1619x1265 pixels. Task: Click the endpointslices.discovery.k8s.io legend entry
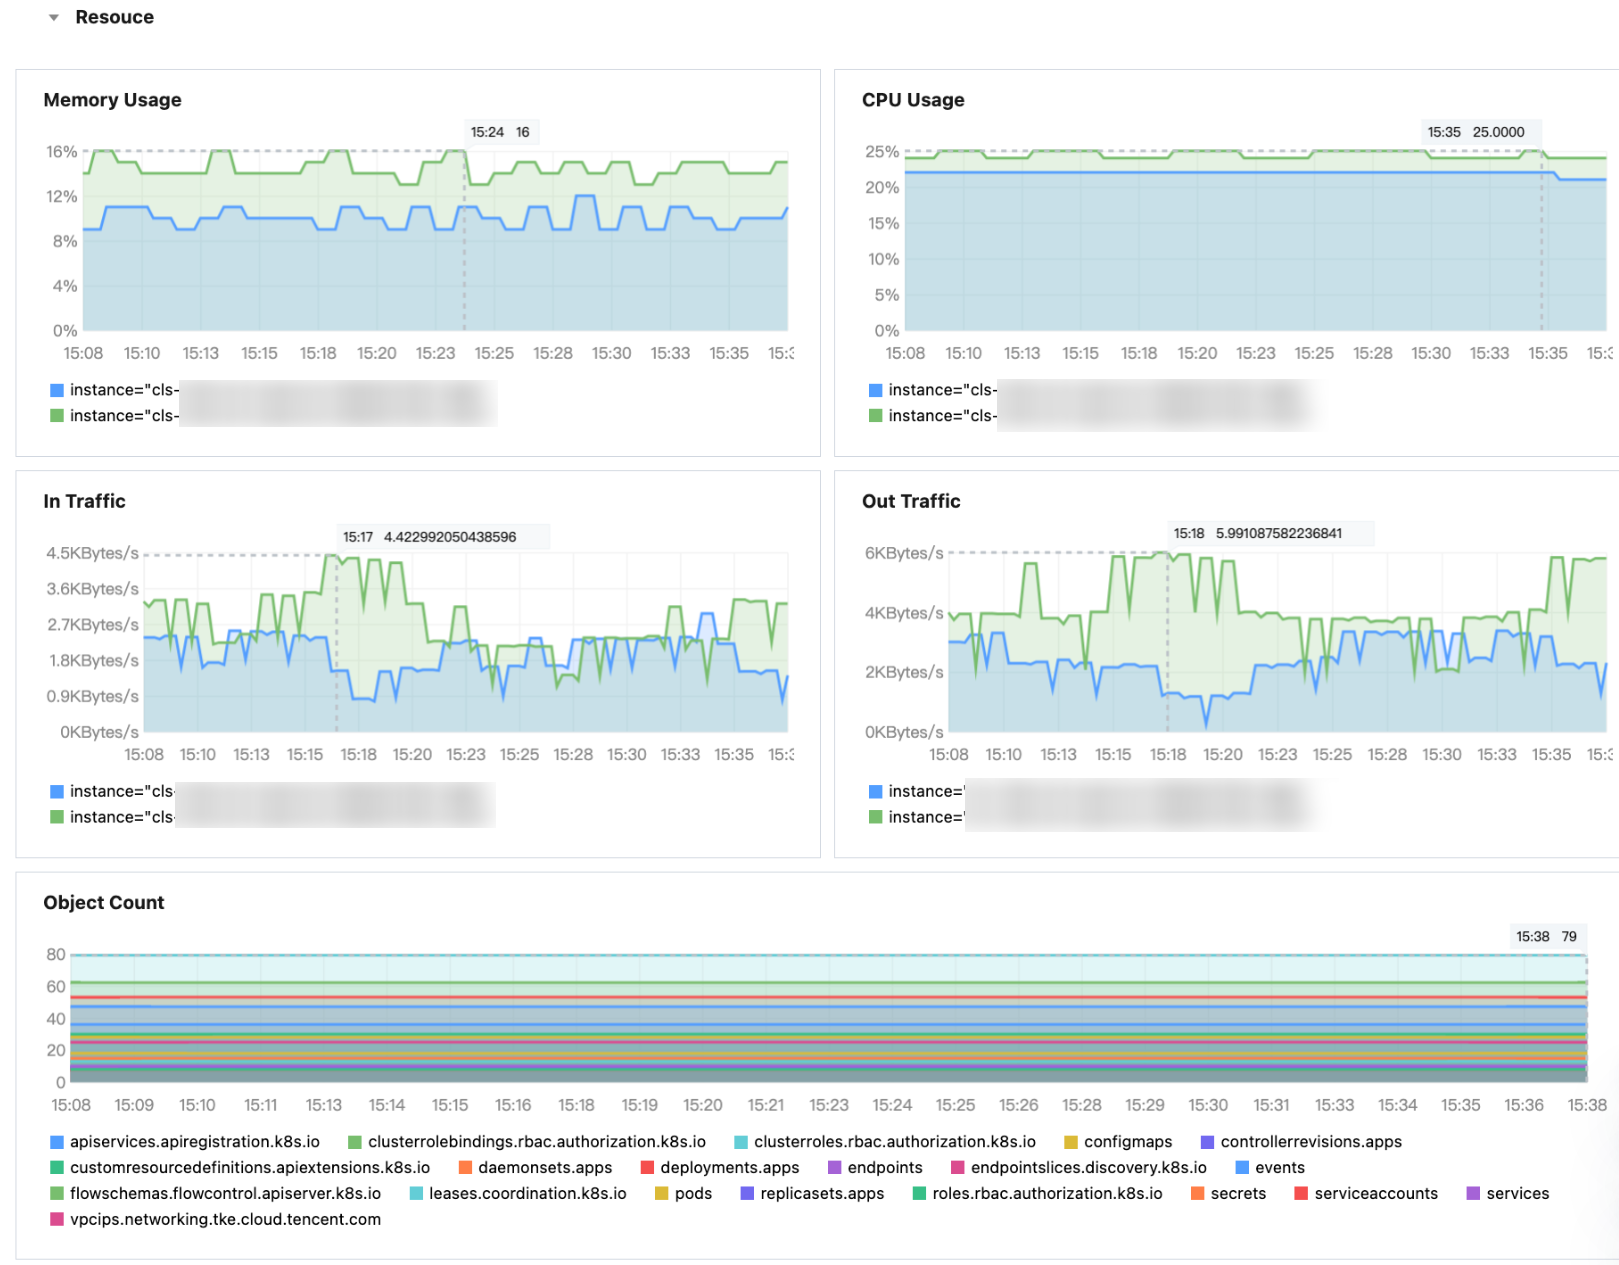[1079, 1168]
